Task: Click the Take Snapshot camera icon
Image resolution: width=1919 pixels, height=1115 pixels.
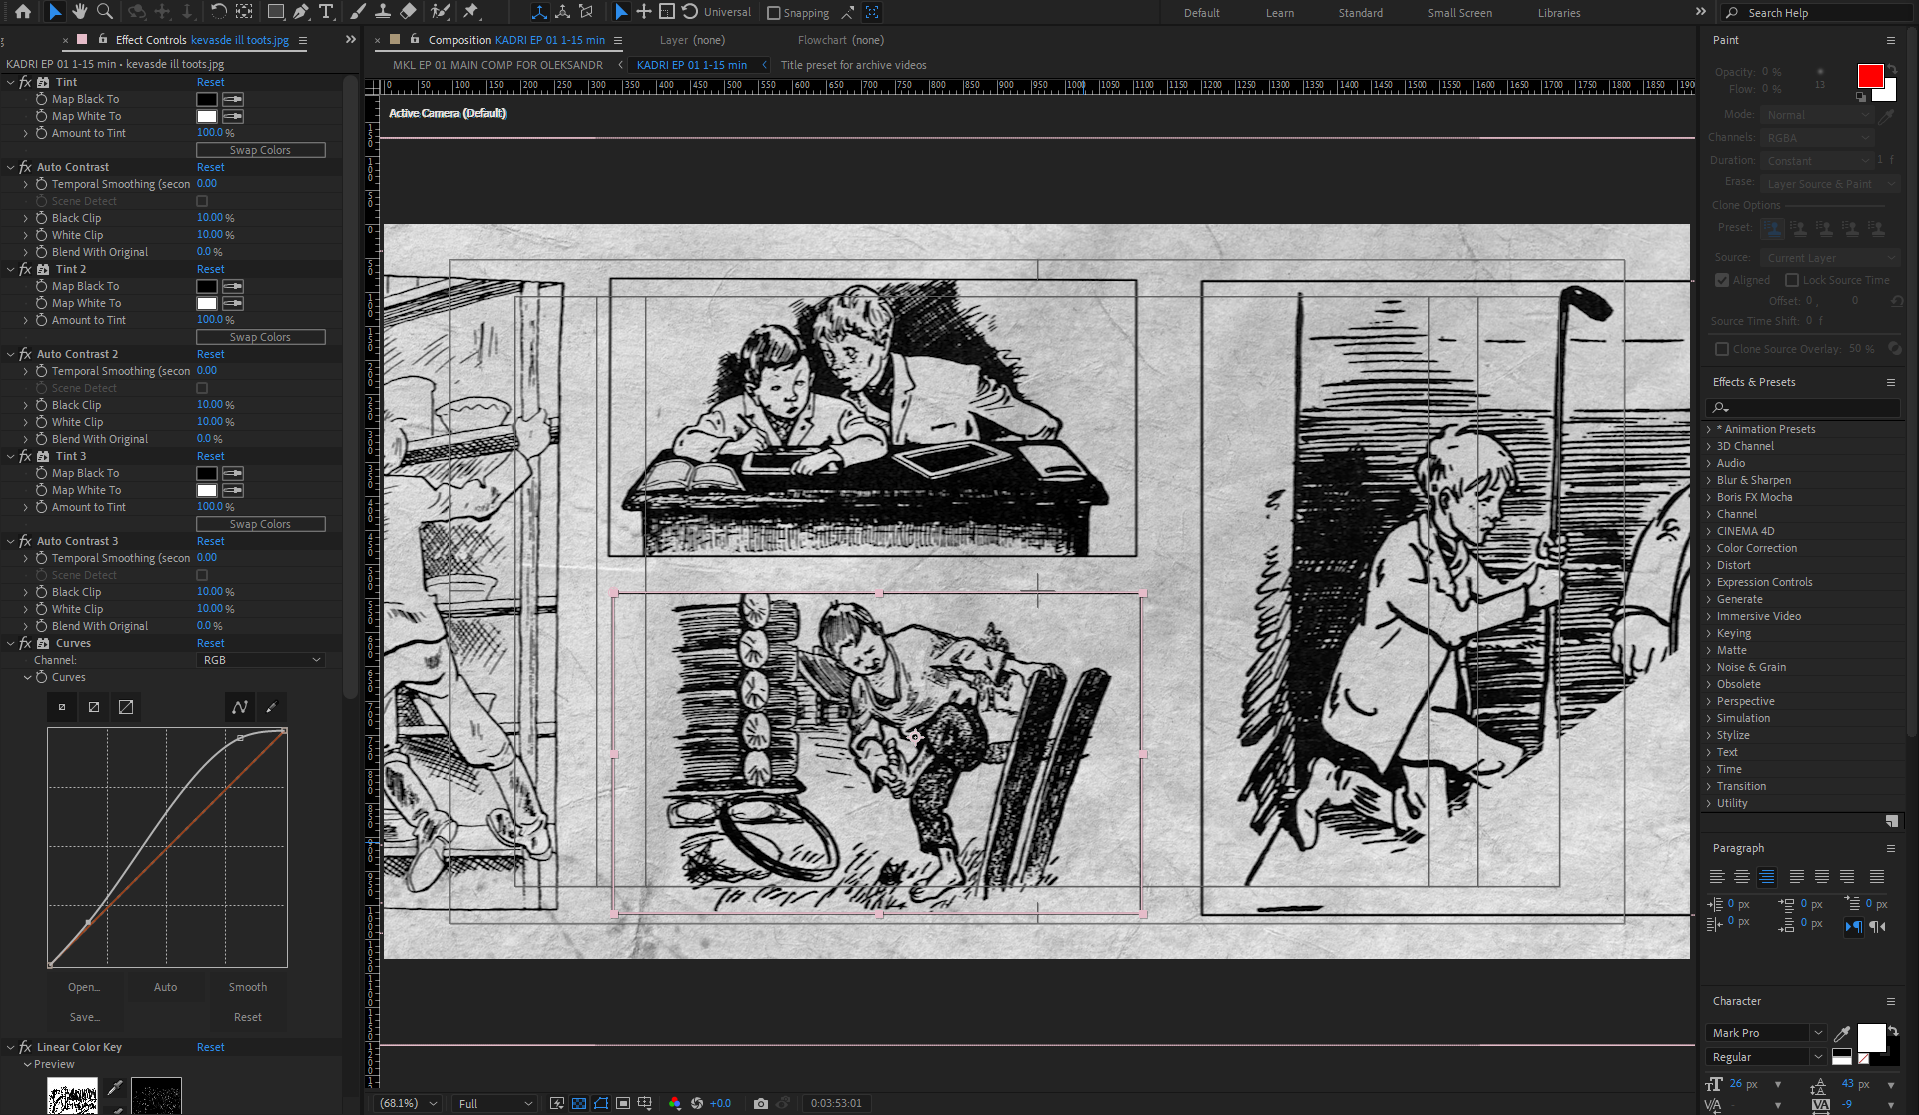Action: [x=761, y=1103]
